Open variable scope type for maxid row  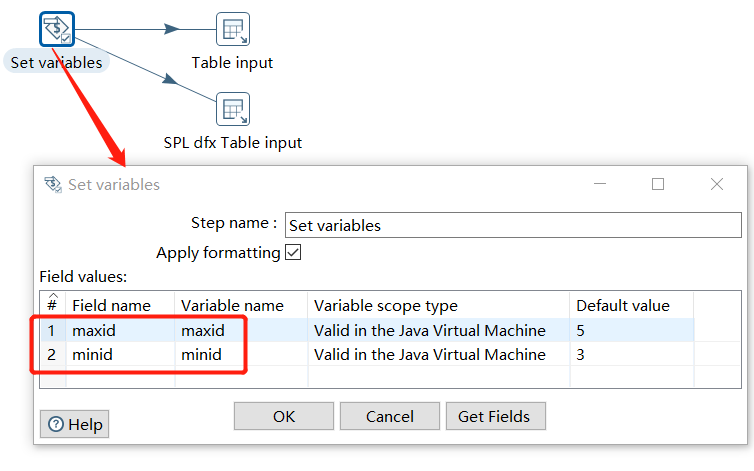coord(438,330)
